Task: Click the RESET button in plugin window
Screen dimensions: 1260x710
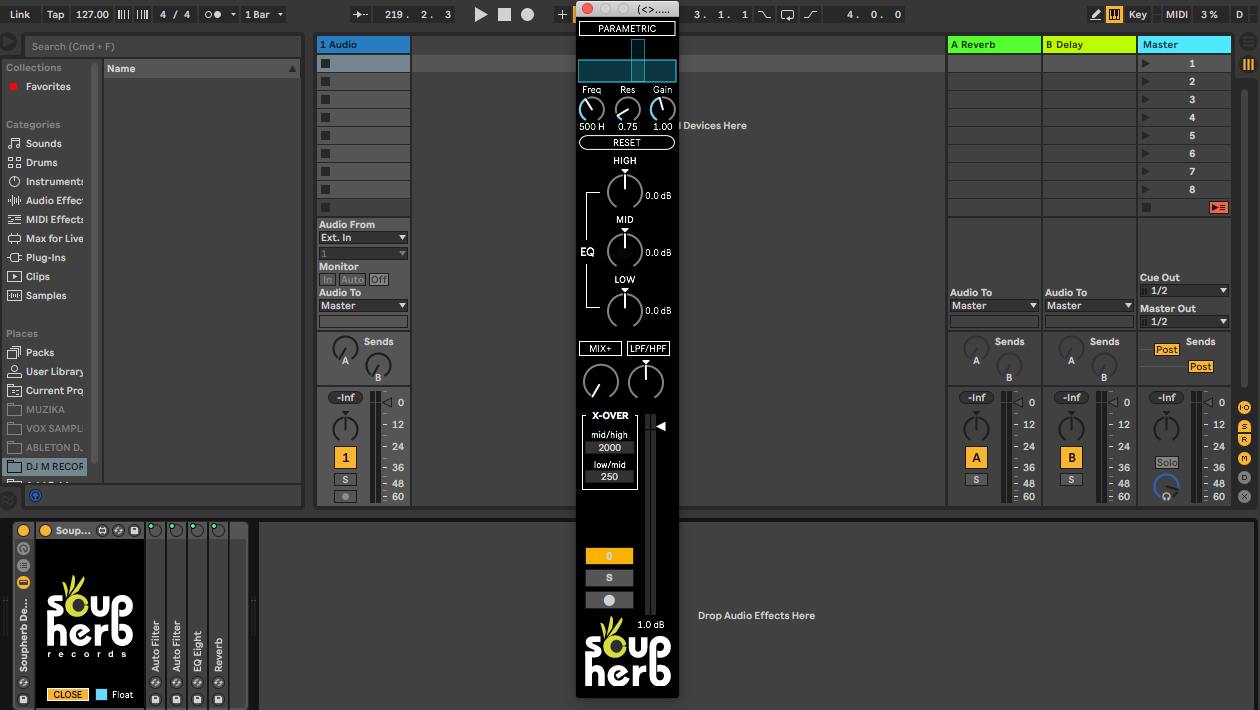Action: point(627,142)
